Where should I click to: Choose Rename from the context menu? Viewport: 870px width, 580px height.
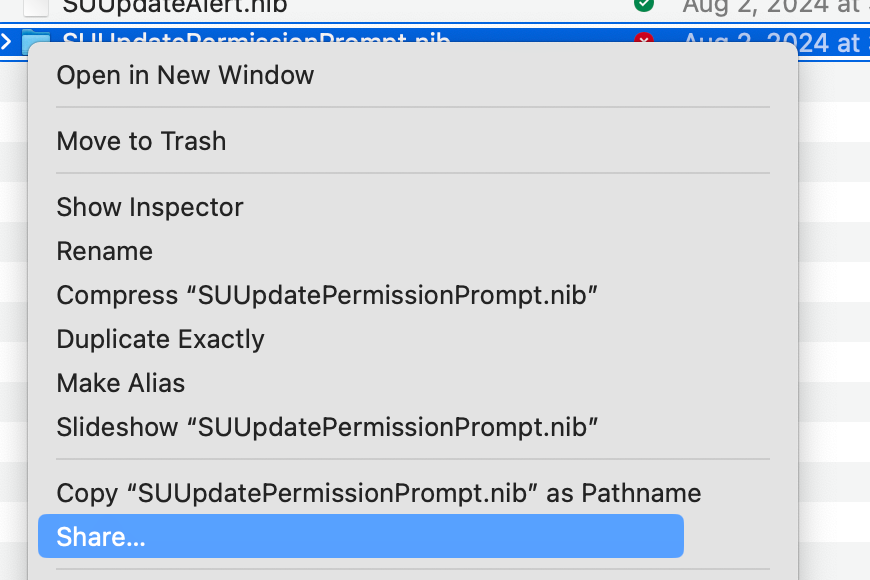[x=104, y=251]
